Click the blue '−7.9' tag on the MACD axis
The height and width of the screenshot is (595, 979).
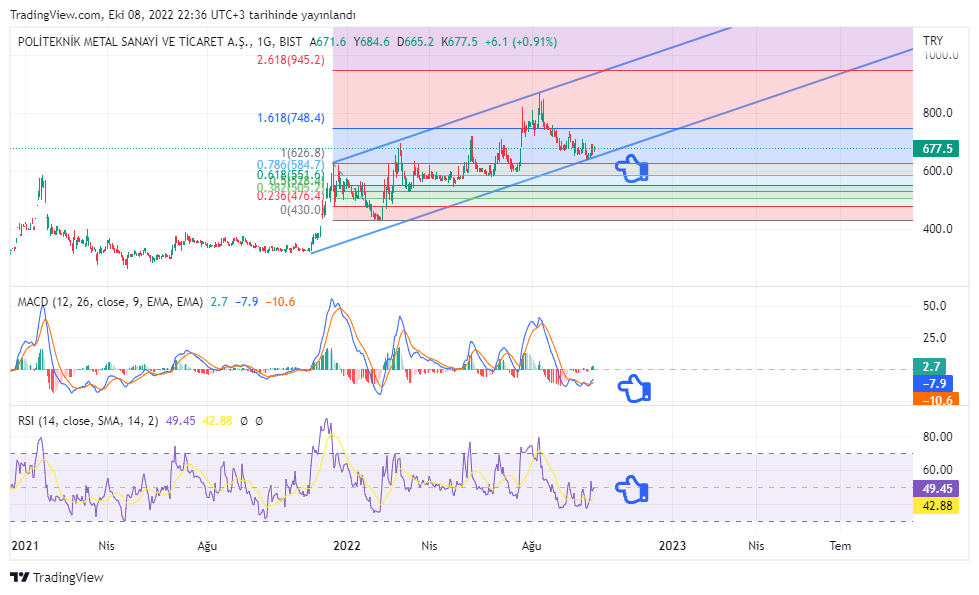click(x=933, y=383)
